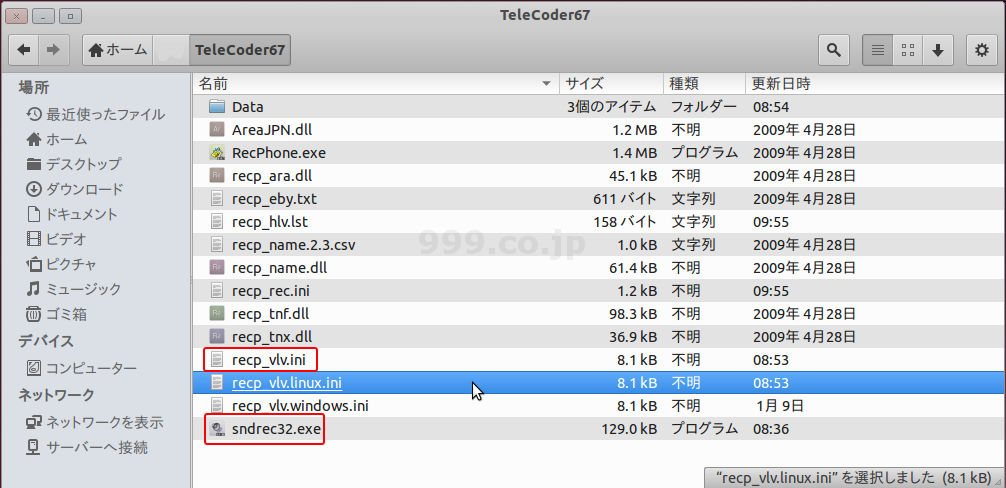Open ビデオ in the sidebar
The image size is (1006, 488).
click(56, 239)
